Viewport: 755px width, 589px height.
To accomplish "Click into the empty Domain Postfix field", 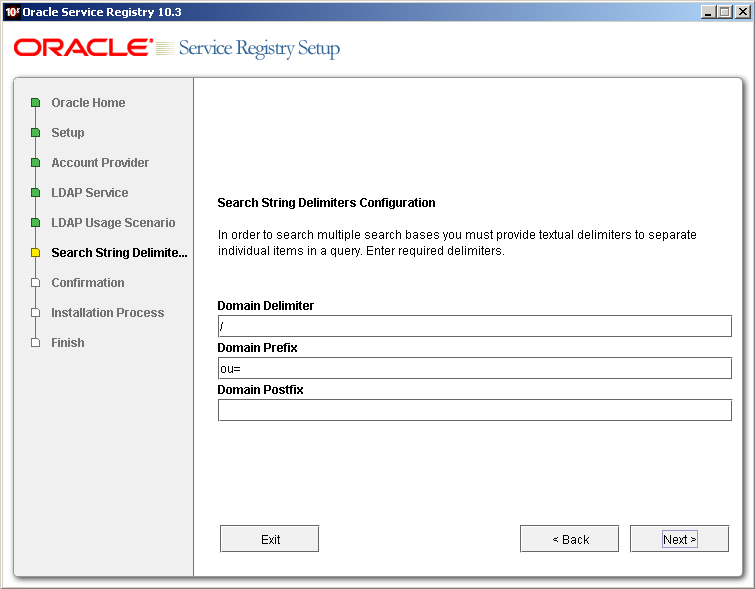I will coord(474,410).
